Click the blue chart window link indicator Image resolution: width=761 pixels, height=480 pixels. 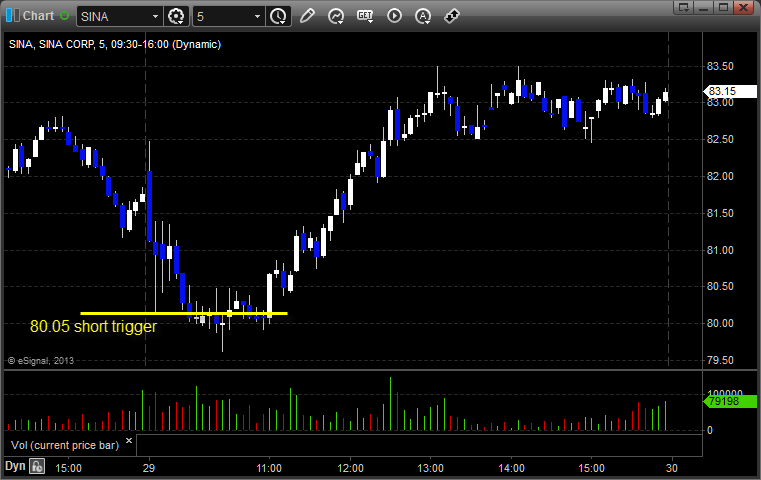(13, 16)
